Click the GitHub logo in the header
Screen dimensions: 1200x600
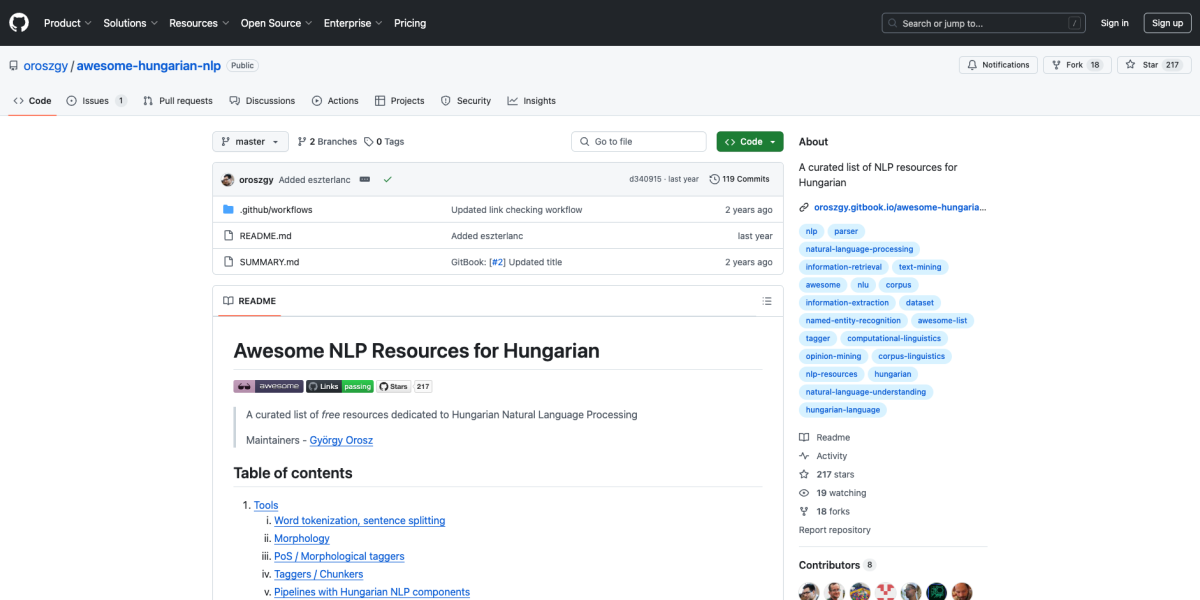pyautogui.click(x=18, y=22)
